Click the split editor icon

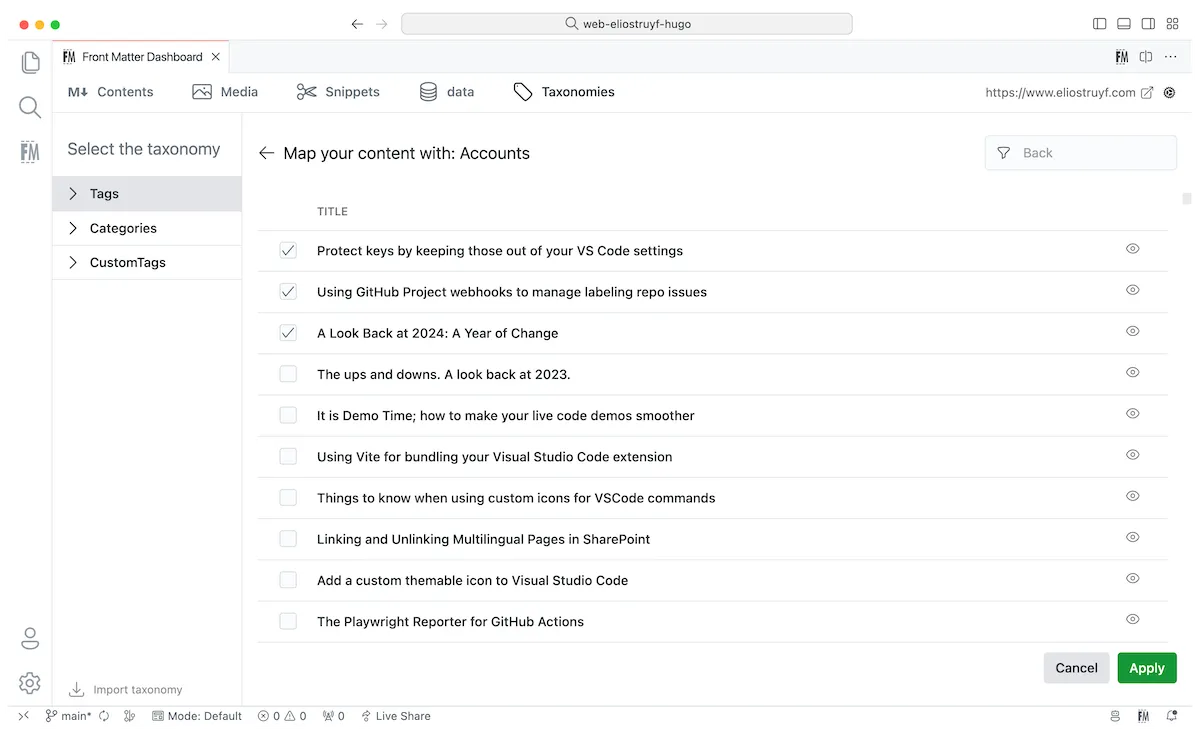[x=1146, y=57]
